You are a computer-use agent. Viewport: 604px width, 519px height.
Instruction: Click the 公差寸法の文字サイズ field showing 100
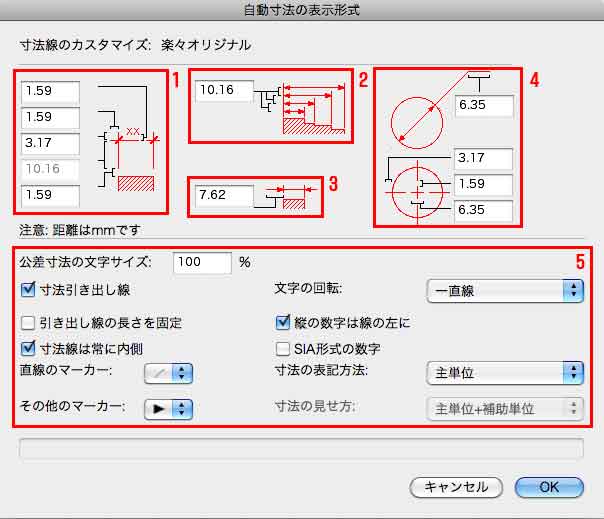[x=201, y=263]
